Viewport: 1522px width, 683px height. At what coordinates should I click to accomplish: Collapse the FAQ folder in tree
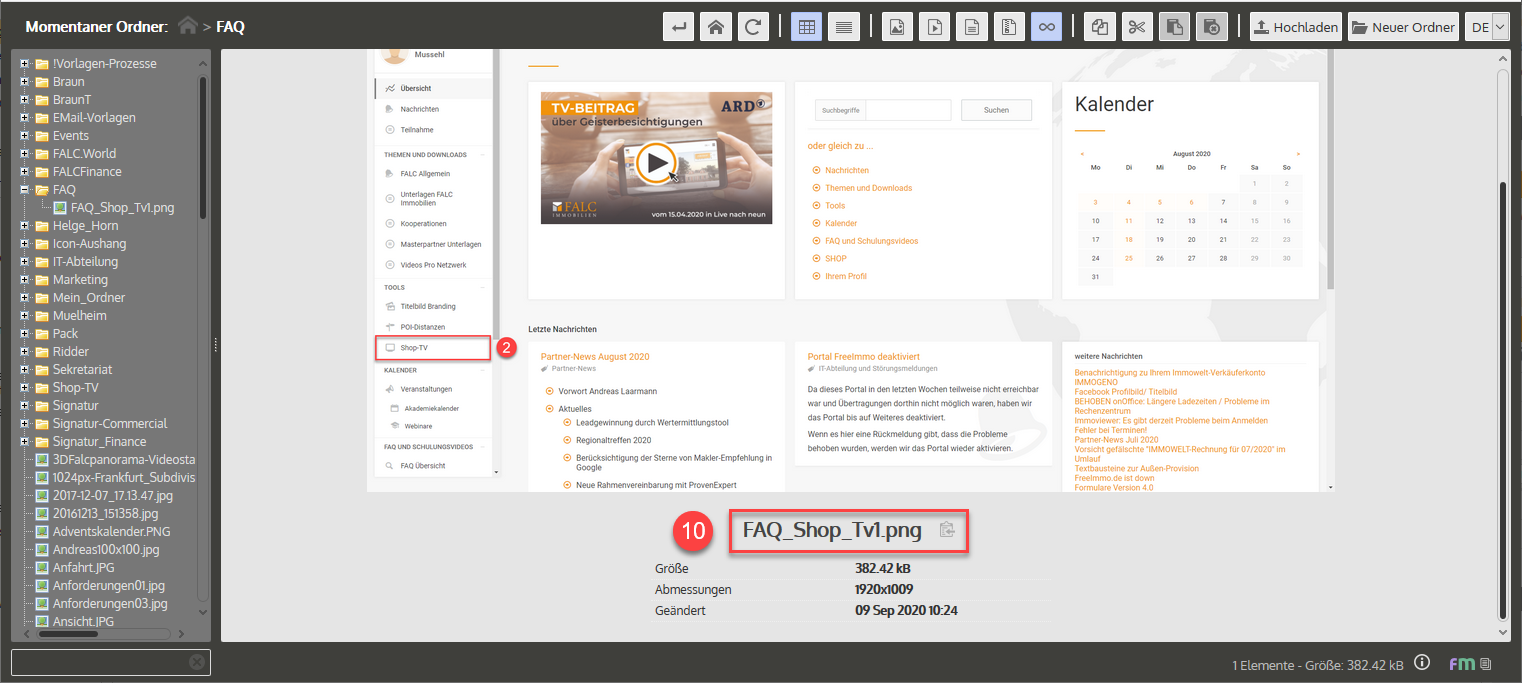coord(24,190)
